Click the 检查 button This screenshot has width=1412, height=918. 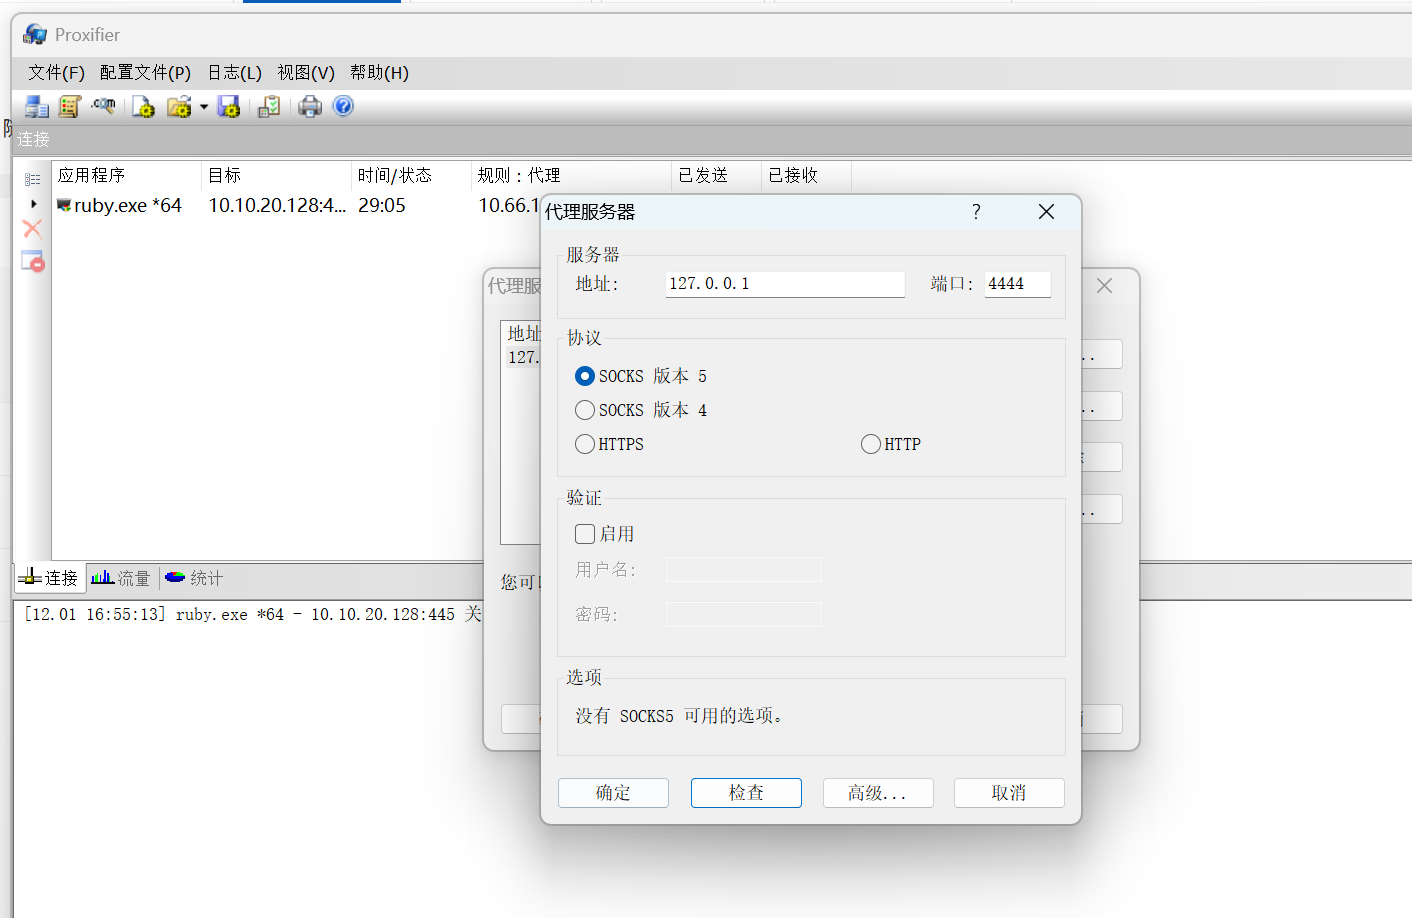click(x=746, y=793)
